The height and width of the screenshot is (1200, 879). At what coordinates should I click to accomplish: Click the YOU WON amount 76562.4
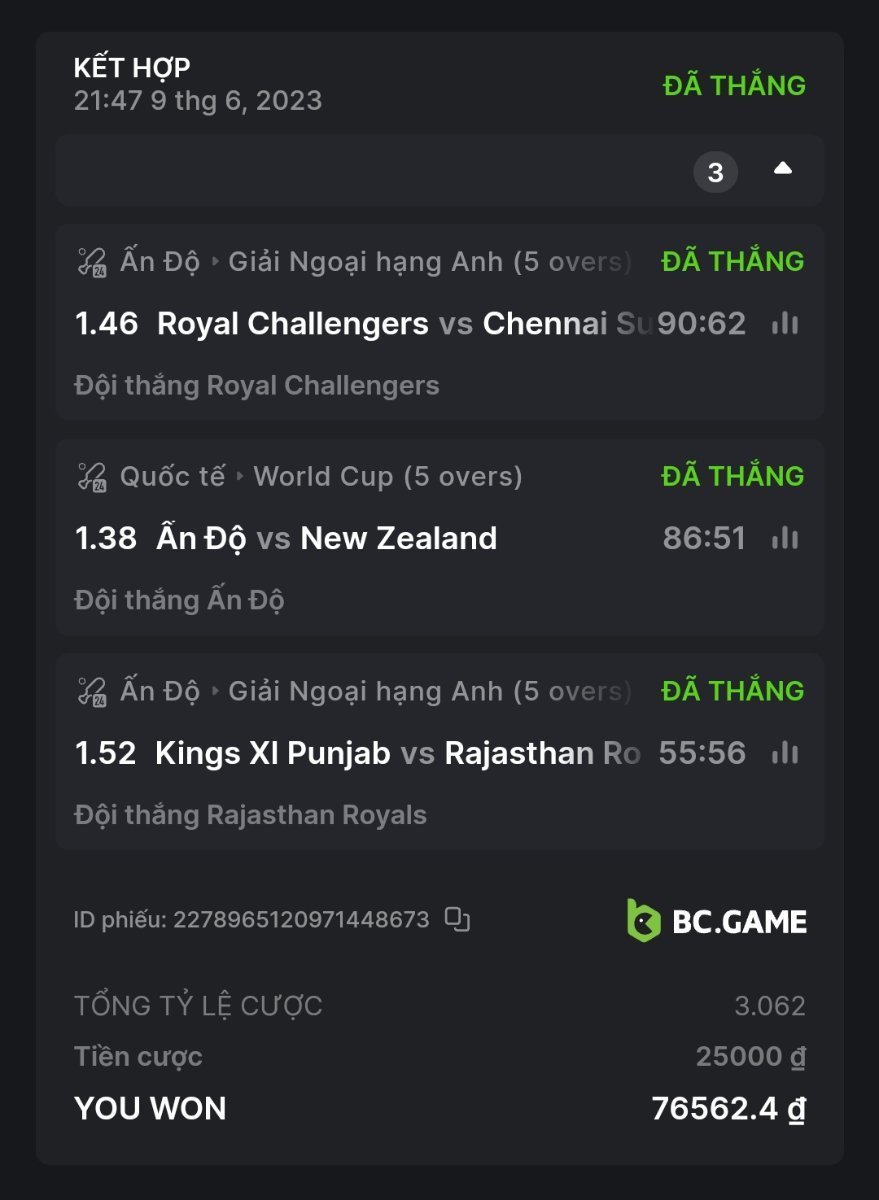728,1108
